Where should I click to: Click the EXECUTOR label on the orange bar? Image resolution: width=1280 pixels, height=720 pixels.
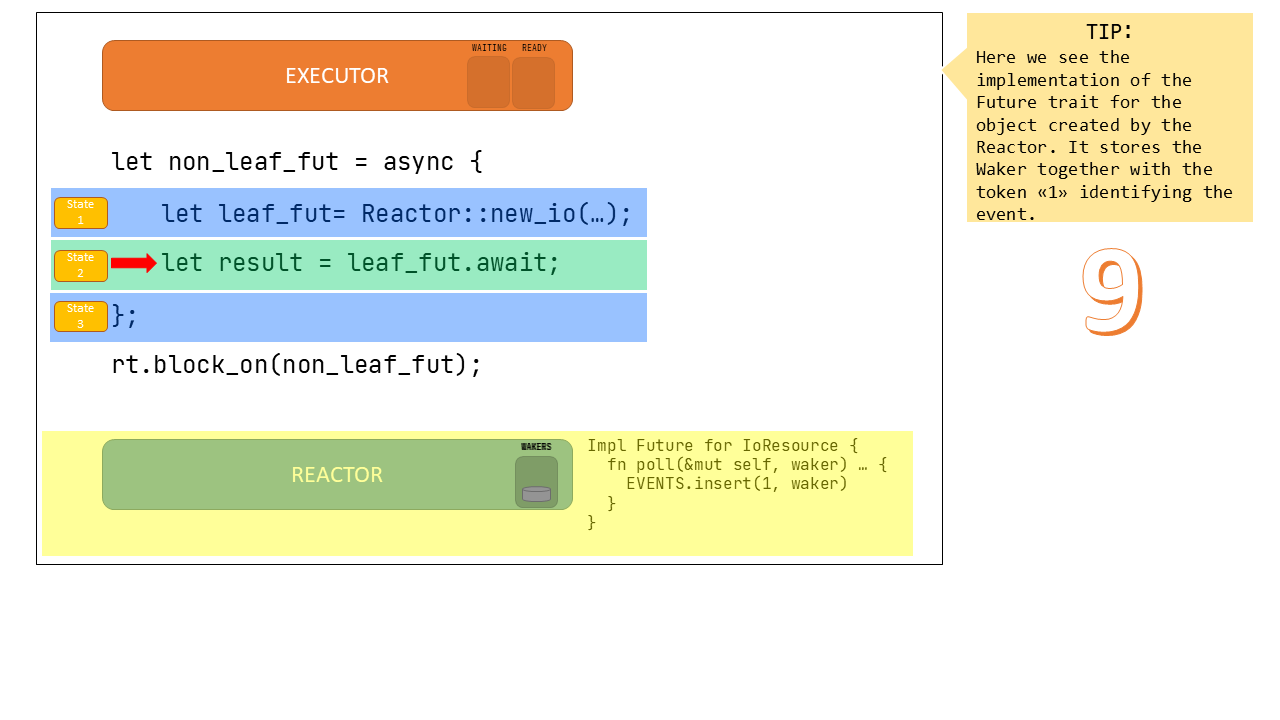337,76
